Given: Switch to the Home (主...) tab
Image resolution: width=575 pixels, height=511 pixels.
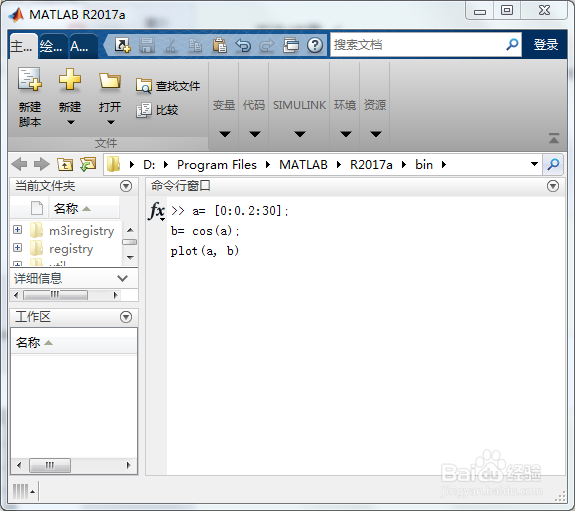Looking at the screenshot, I should click(x=23, y=46).
